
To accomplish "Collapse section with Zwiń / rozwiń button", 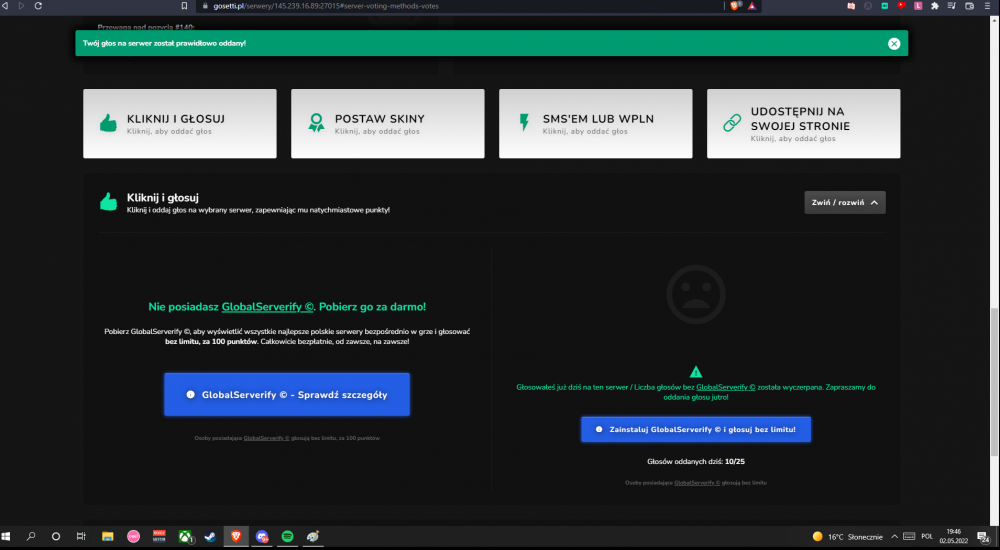I will click(x=844, y=202).
